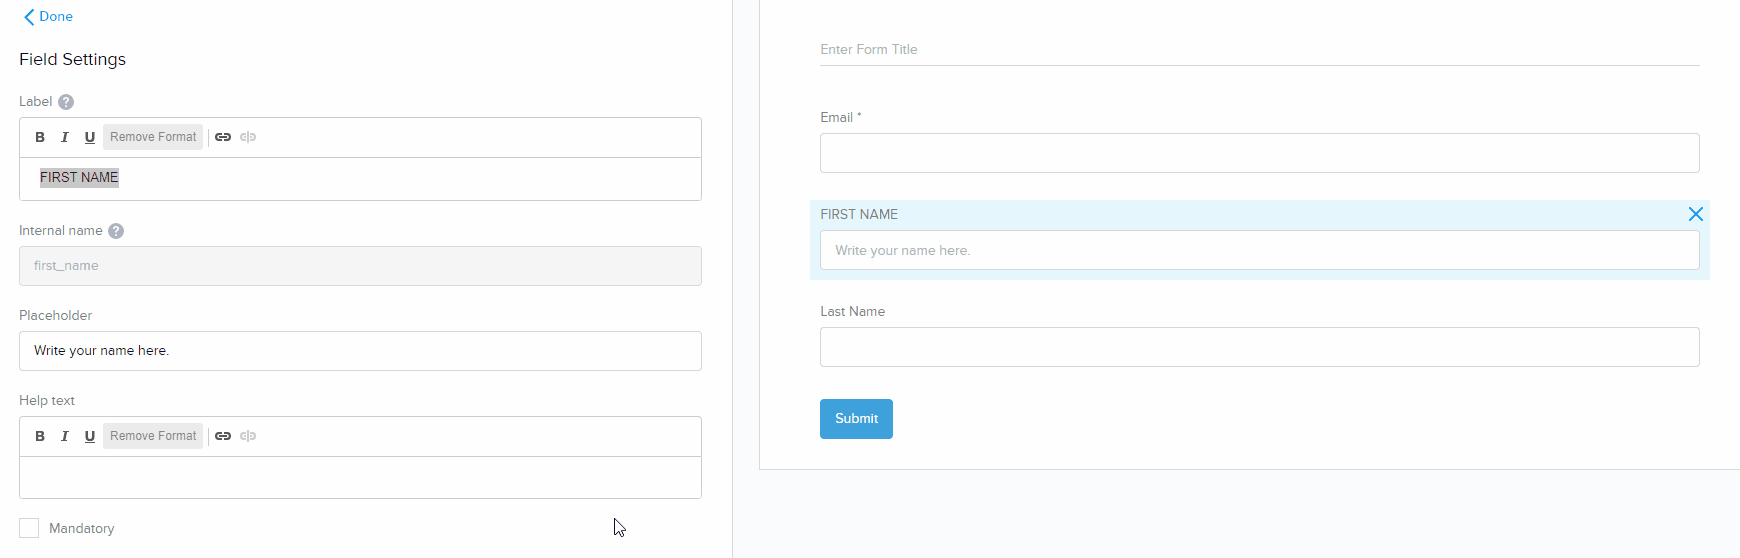The width and height of the screenshot is (1740, 558).
Task: Click the Enter Form Title field
Action: click(1259, 50)
